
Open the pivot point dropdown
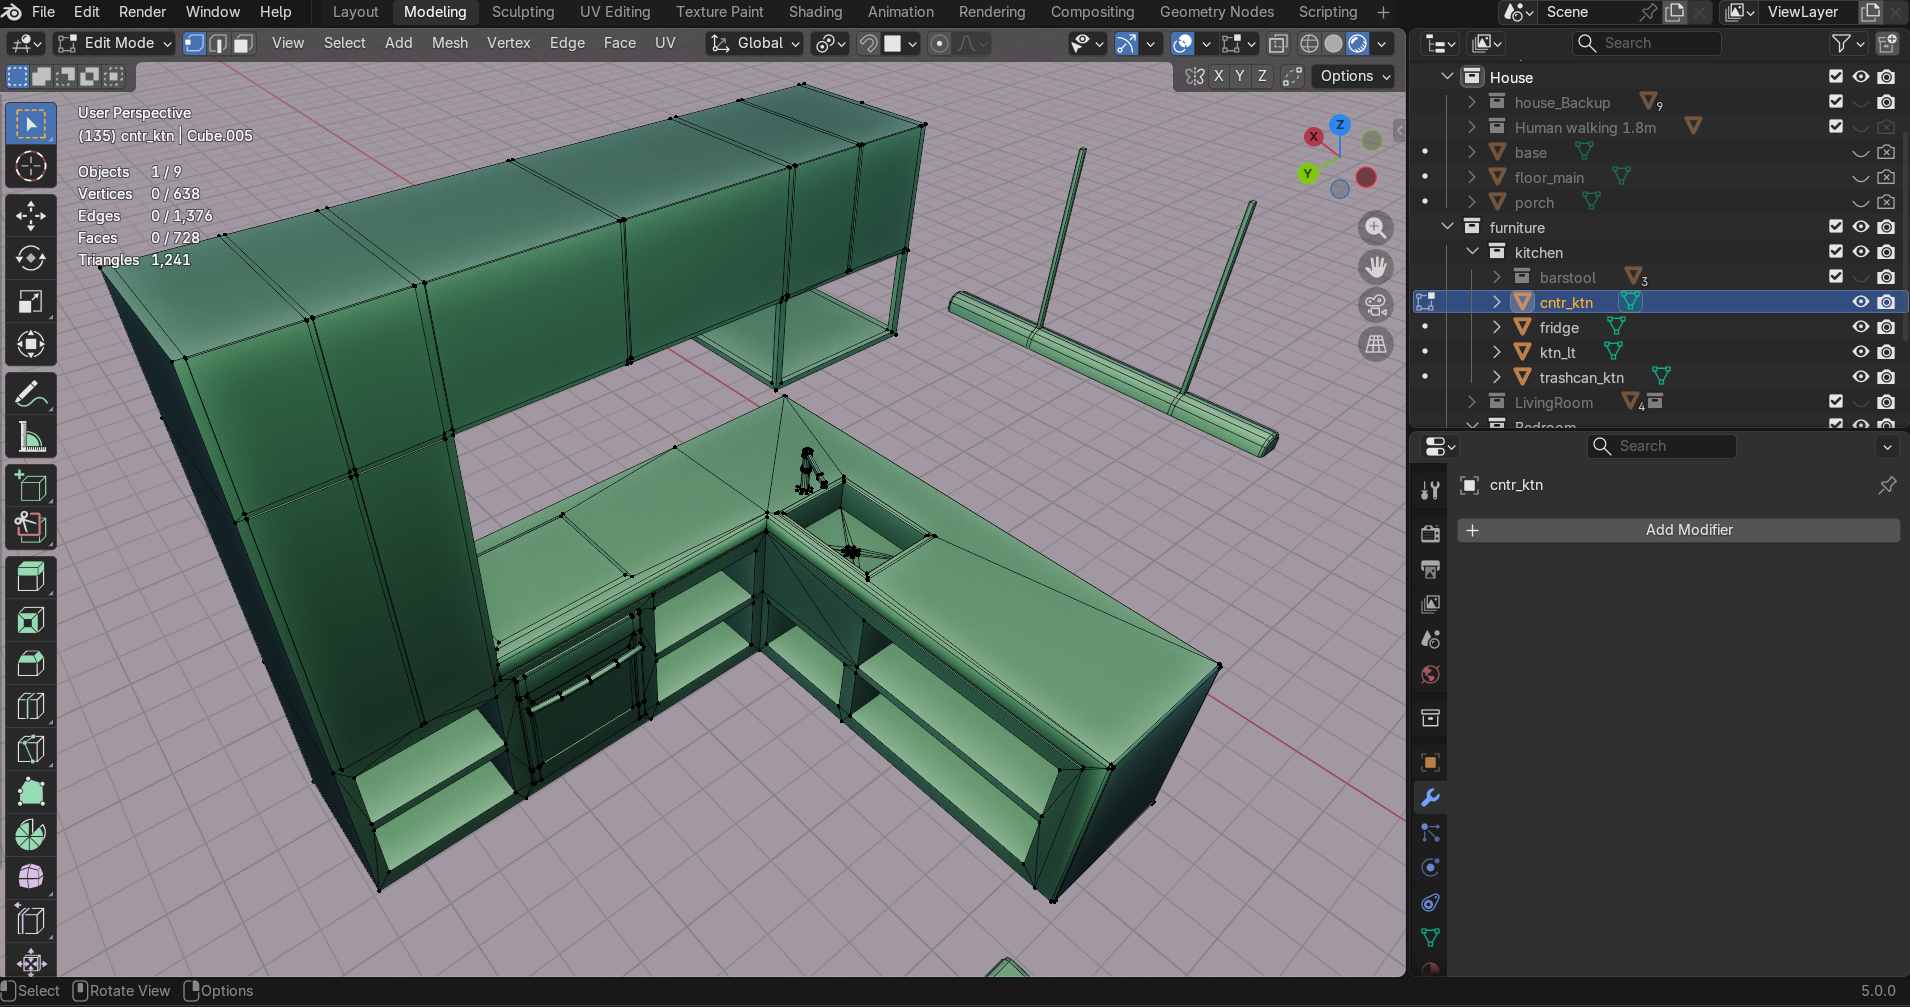point(832,43)
